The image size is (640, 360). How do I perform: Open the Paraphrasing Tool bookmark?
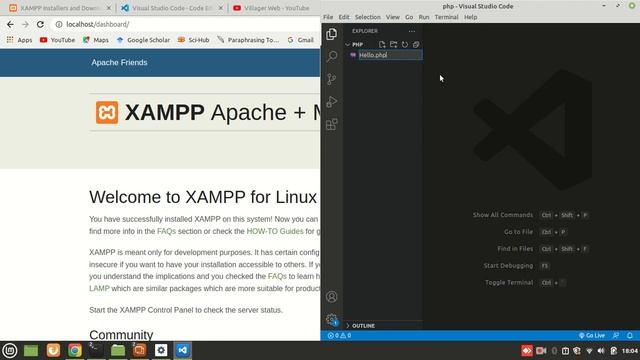248,40
